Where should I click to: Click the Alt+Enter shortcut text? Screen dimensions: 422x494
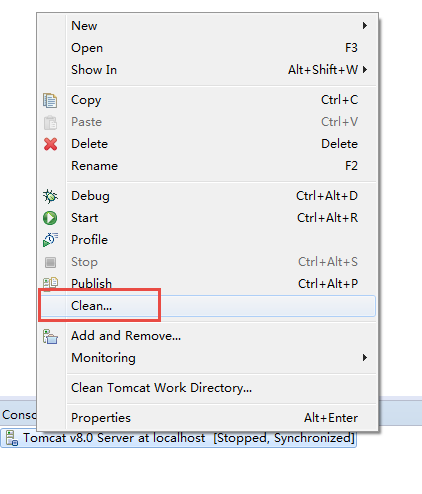pyautogui.click(x=331, y=418)
